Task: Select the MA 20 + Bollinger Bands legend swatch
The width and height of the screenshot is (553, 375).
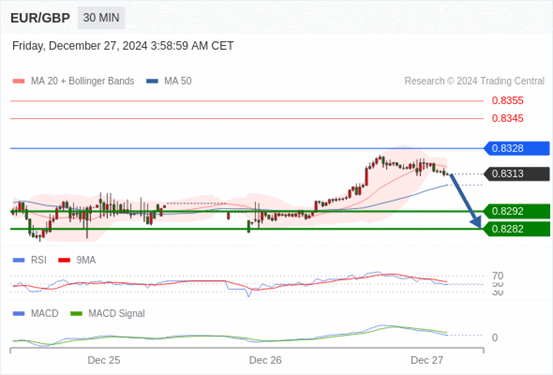Action: click(x=19, y=81)
